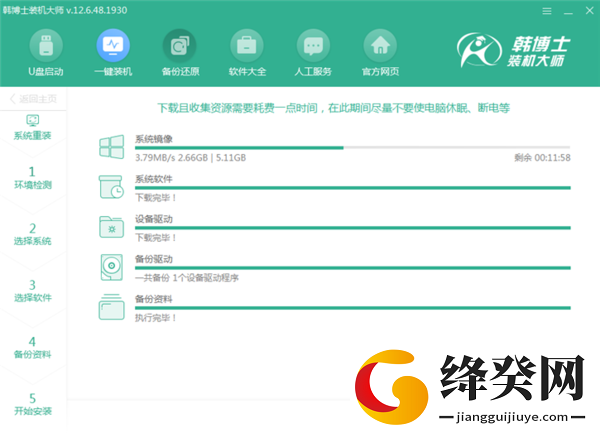Click the 设备驱动 label text
Image resolution: width=600 pixels, height=433 pixels.
(154, 219)
